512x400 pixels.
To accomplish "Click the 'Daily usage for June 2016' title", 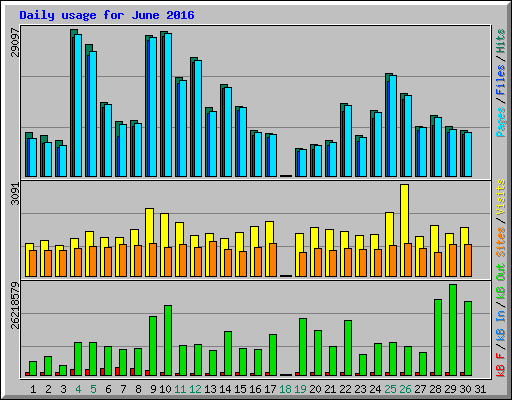I will click(107, 15).
